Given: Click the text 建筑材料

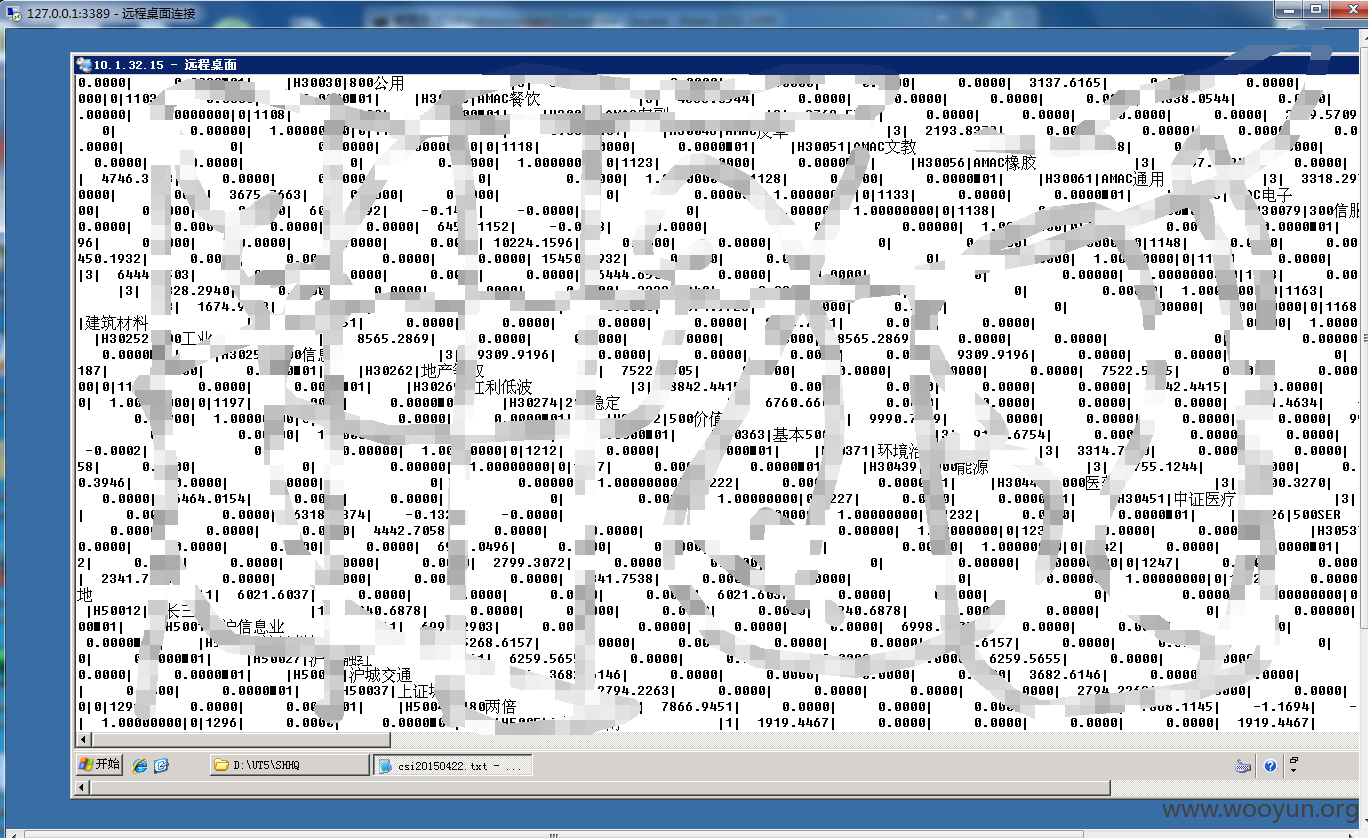Looking at the screenshot, I should (117, 323).
